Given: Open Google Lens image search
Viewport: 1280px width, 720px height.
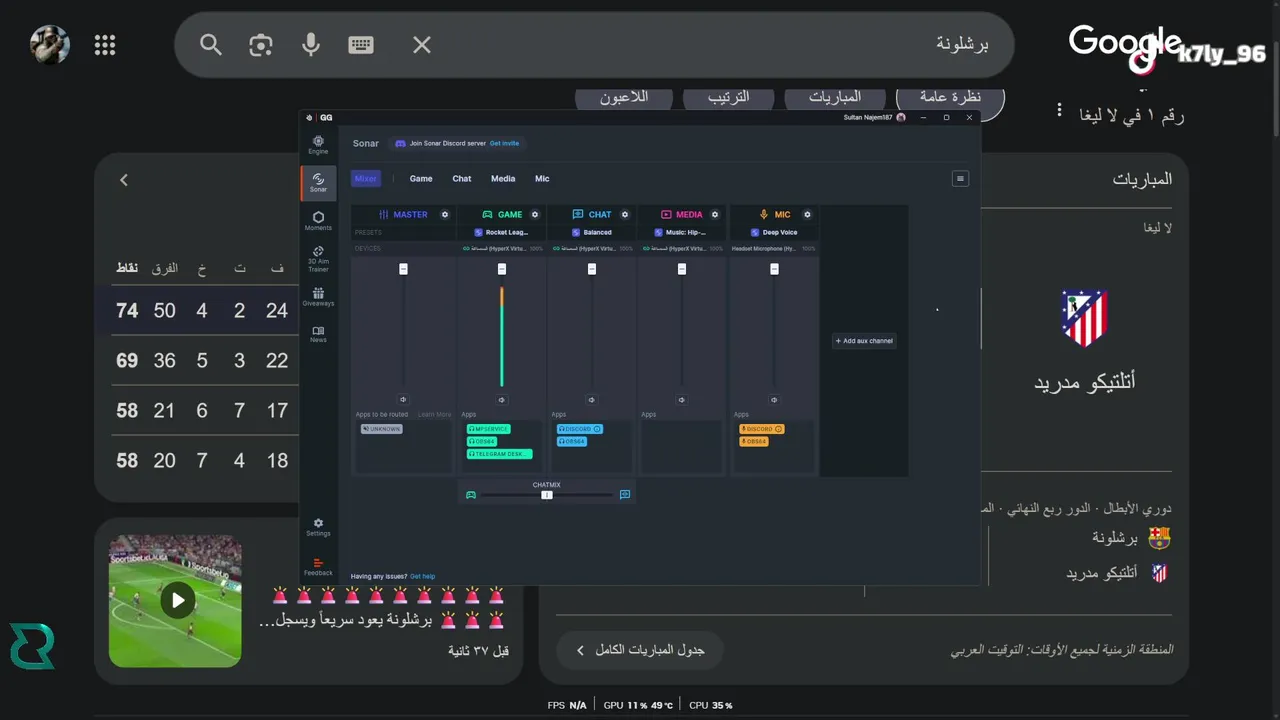Looking at the screenshot, I should pos(261,45).
